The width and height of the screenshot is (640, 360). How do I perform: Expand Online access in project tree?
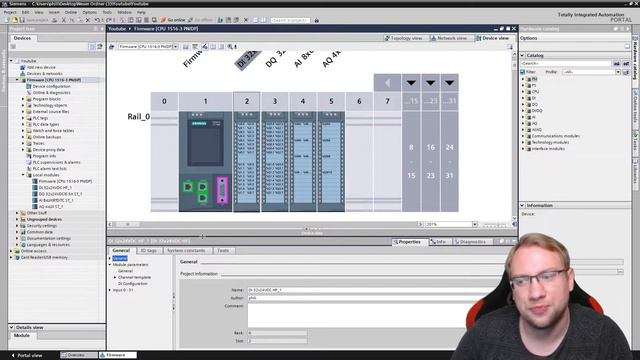[11, 251]
